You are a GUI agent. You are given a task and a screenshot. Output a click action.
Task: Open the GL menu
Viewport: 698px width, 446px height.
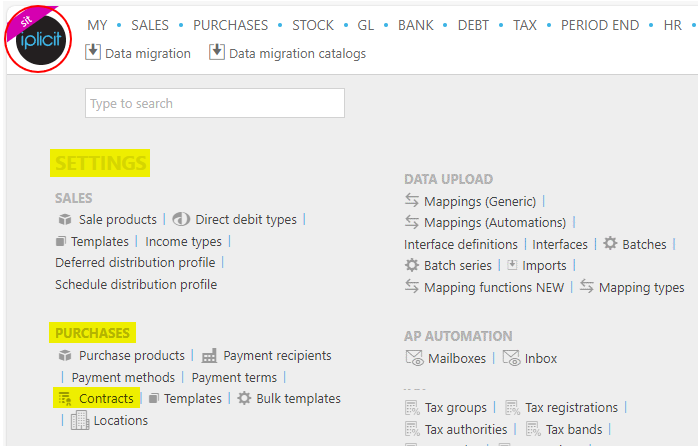[x=365, y=25]
